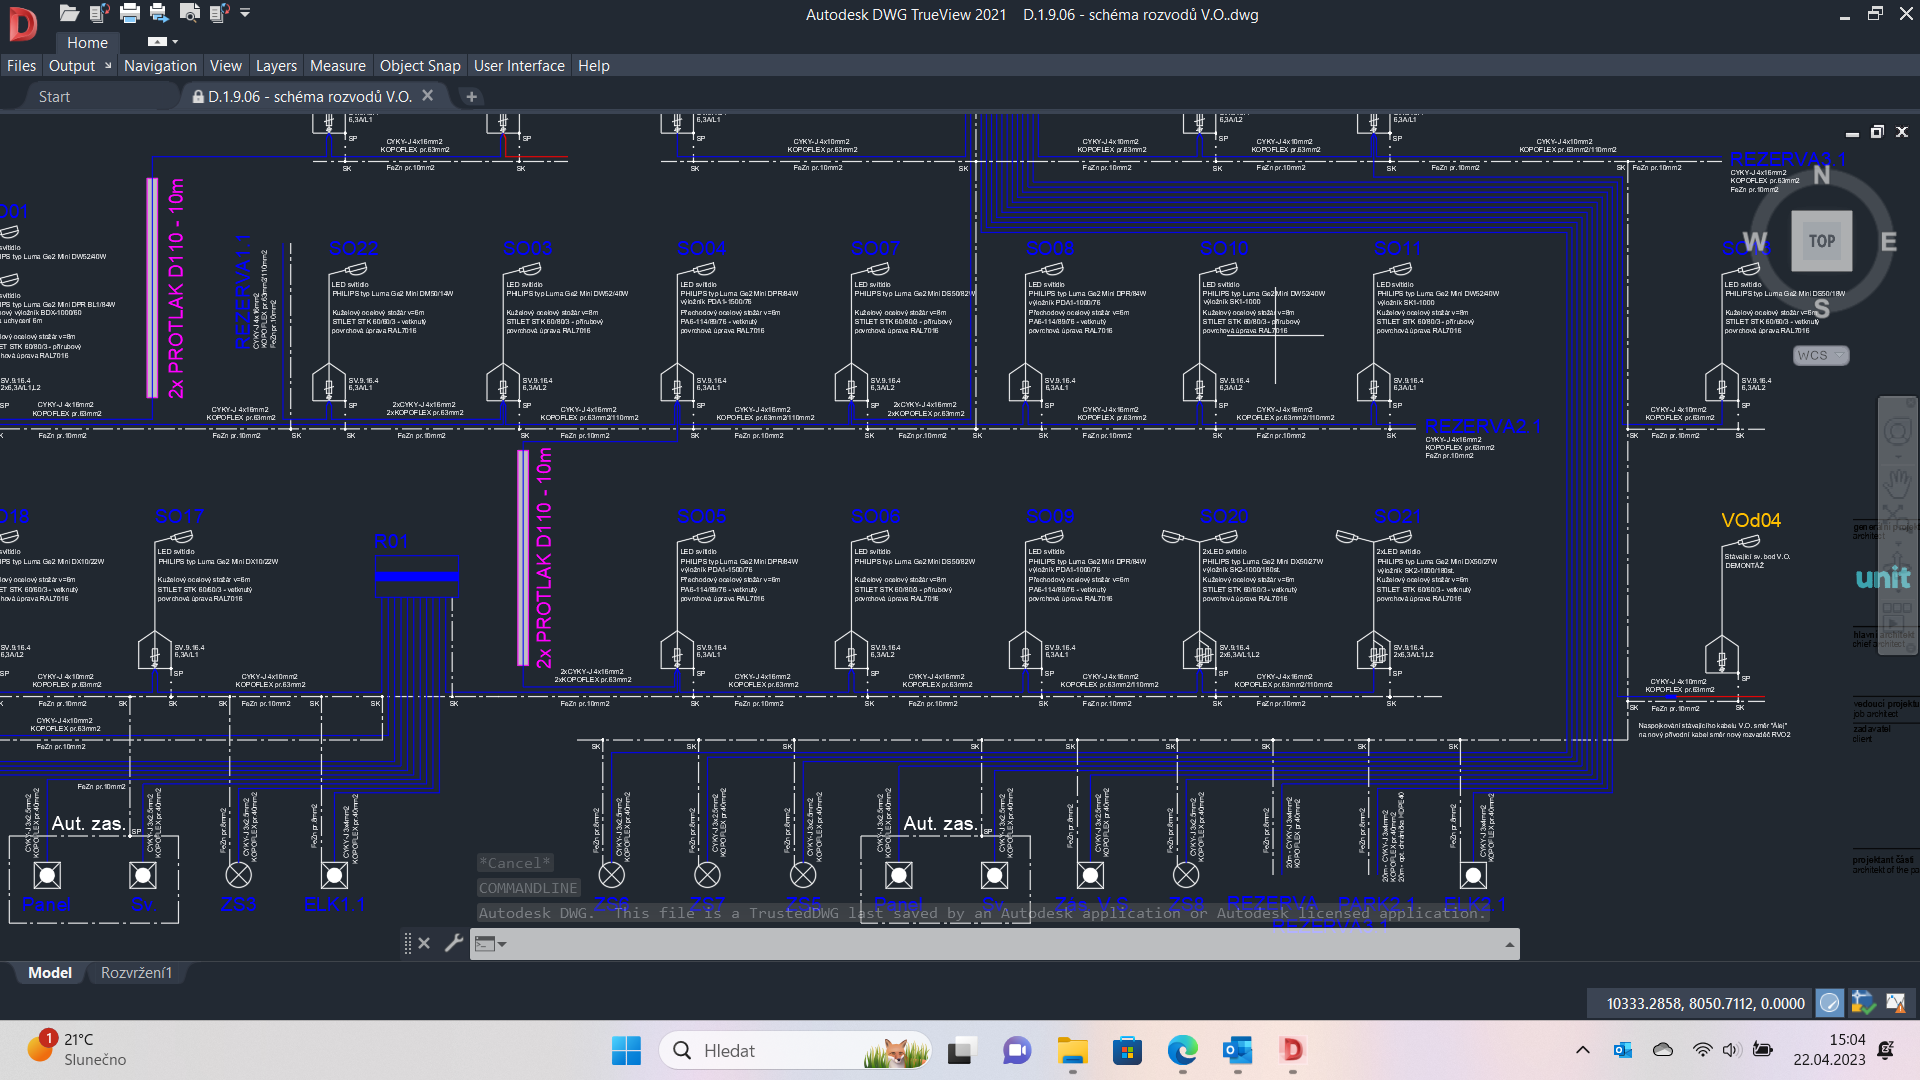This screenshot has width=1920, height=1080.
Task: Click the DWG Convert icon in quick access toolbar
Action: click(99, 13)
